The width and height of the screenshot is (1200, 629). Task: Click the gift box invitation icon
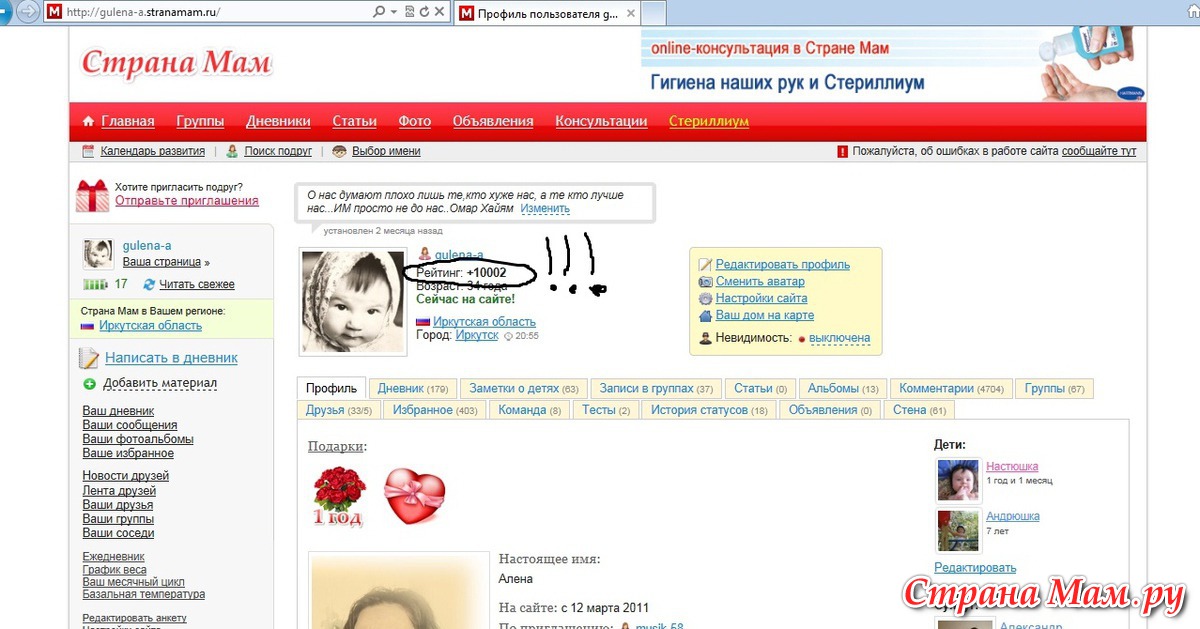click(x=92, y=195)
